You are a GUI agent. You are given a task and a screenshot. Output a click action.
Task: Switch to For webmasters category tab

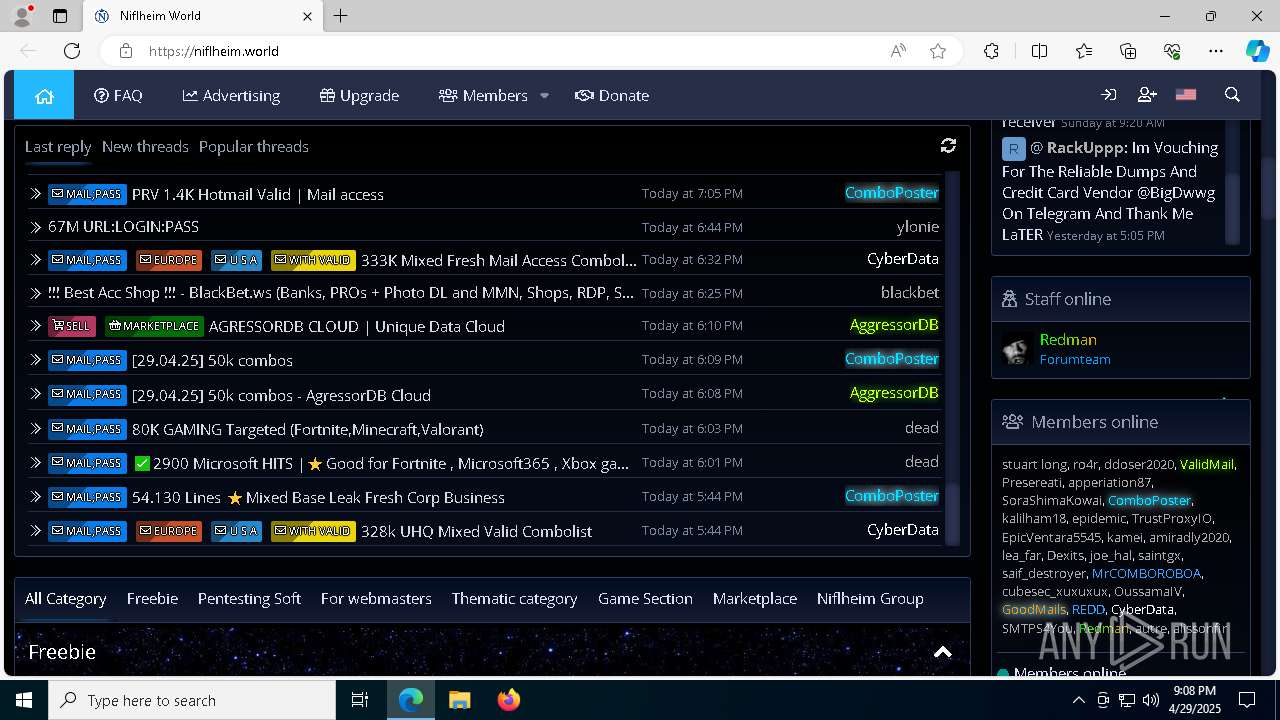point(376,598)
